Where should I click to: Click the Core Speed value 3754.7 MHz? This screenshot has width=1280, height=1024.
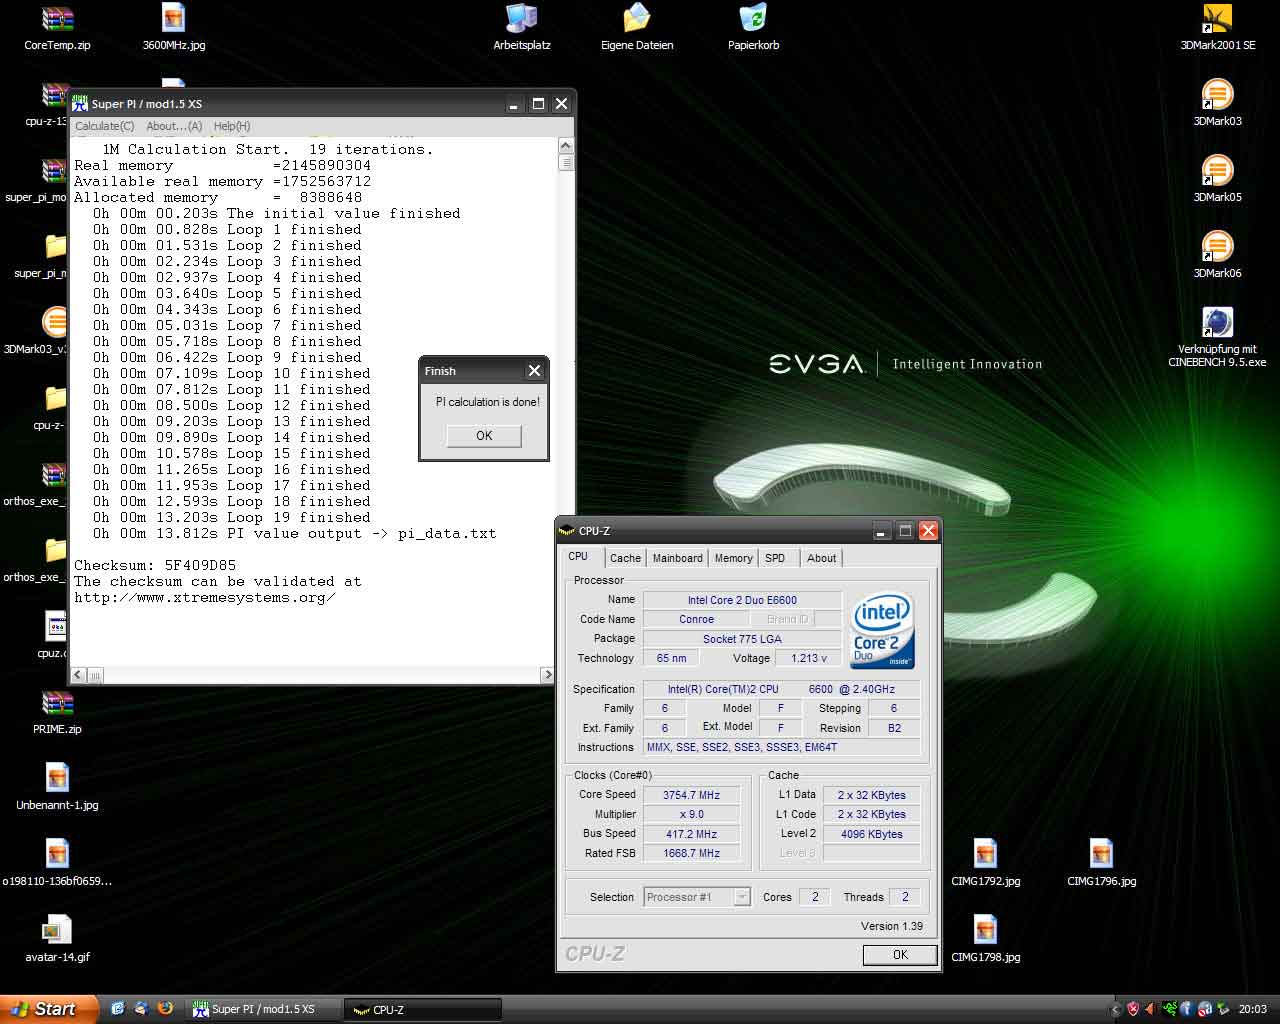click(x=691, y=795)
